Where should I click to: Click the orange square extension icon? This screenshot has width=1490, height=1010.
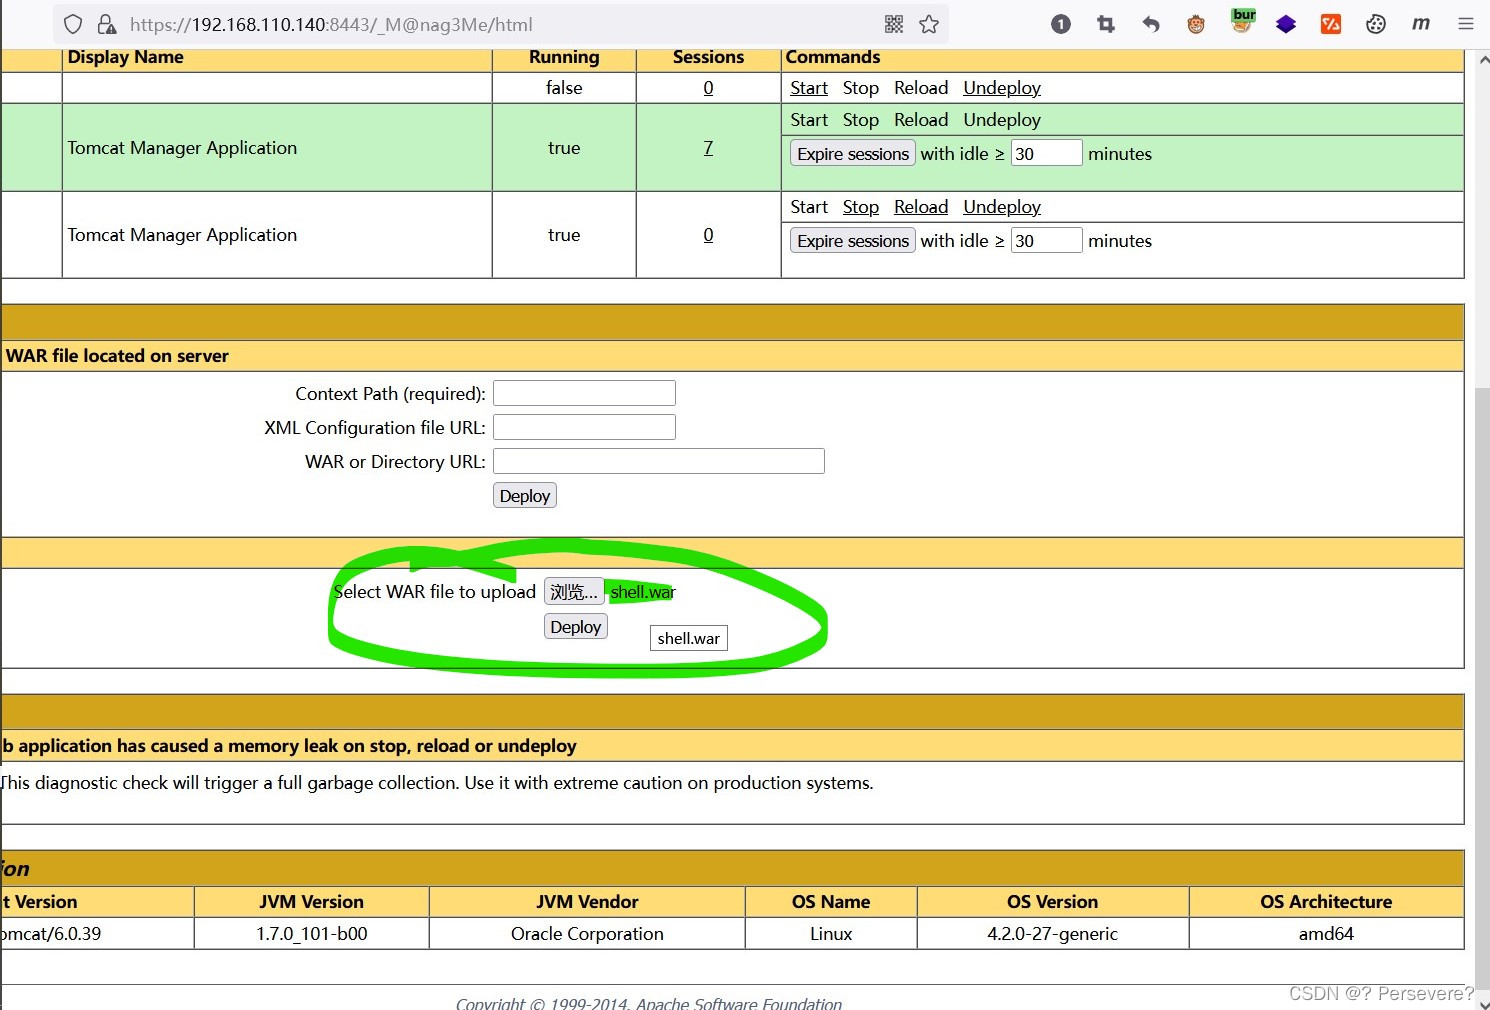(1331, 24)
